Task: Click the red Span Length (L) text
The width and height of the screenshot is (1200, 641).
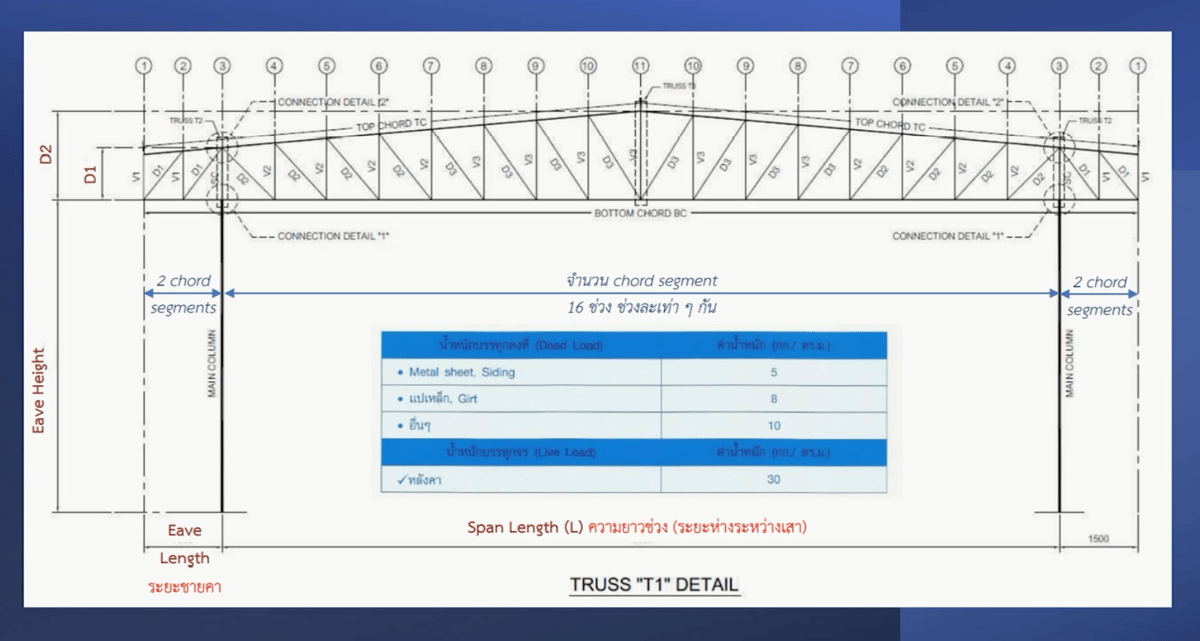Action: point(525,527)
